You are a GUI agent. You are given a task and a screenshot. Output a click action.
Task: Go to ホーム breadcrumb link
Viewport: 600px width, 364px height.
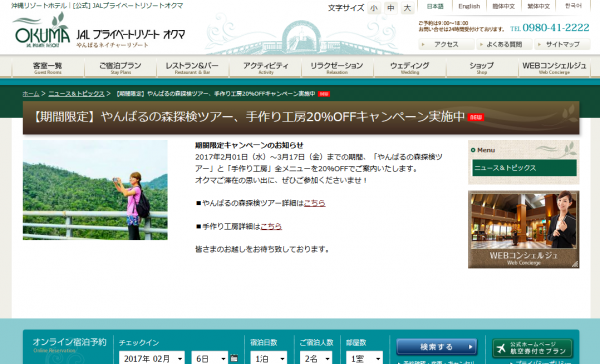coord(31,94)
